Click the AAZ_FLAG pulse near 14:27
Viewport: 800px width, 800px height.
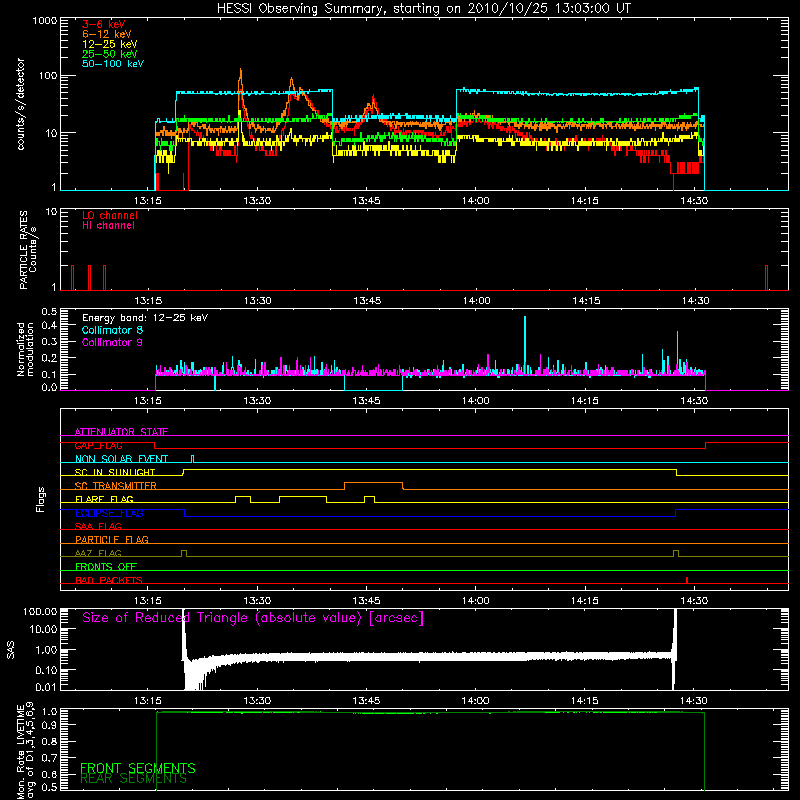point(676,553)
